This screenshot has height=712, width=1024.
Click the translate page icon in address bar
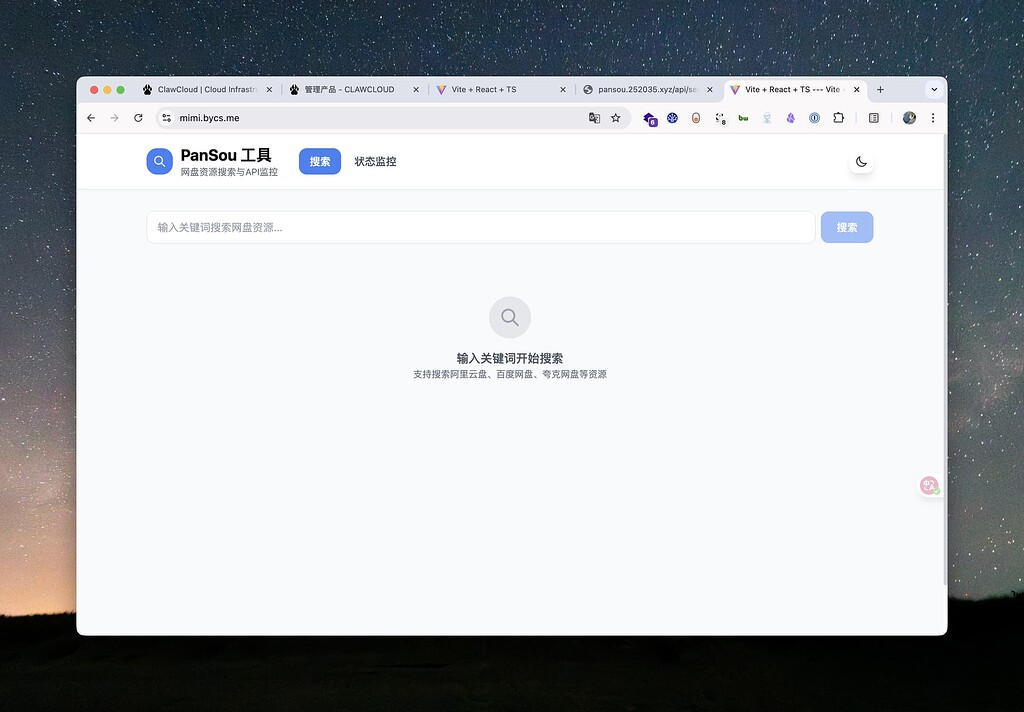[594, 118]
